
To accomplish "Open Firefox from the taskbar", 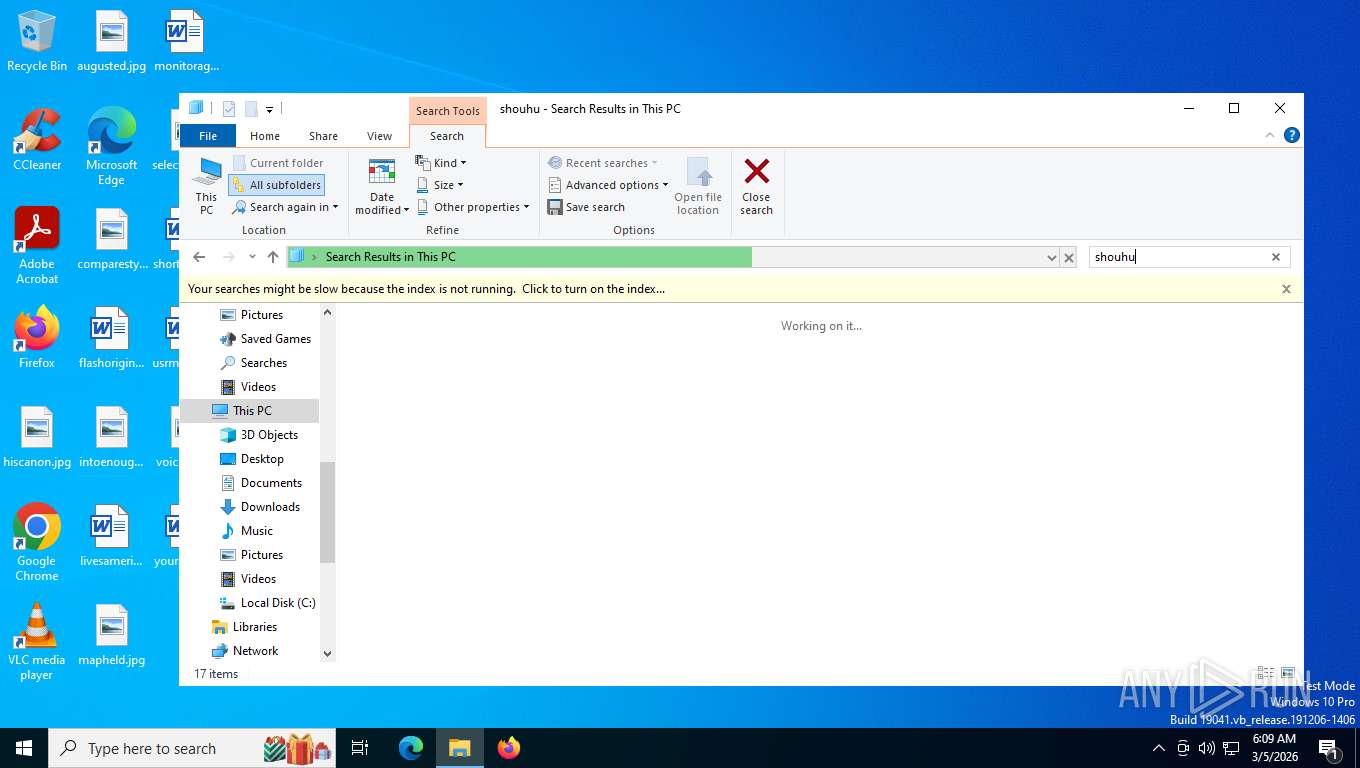I will click(509, 748).
